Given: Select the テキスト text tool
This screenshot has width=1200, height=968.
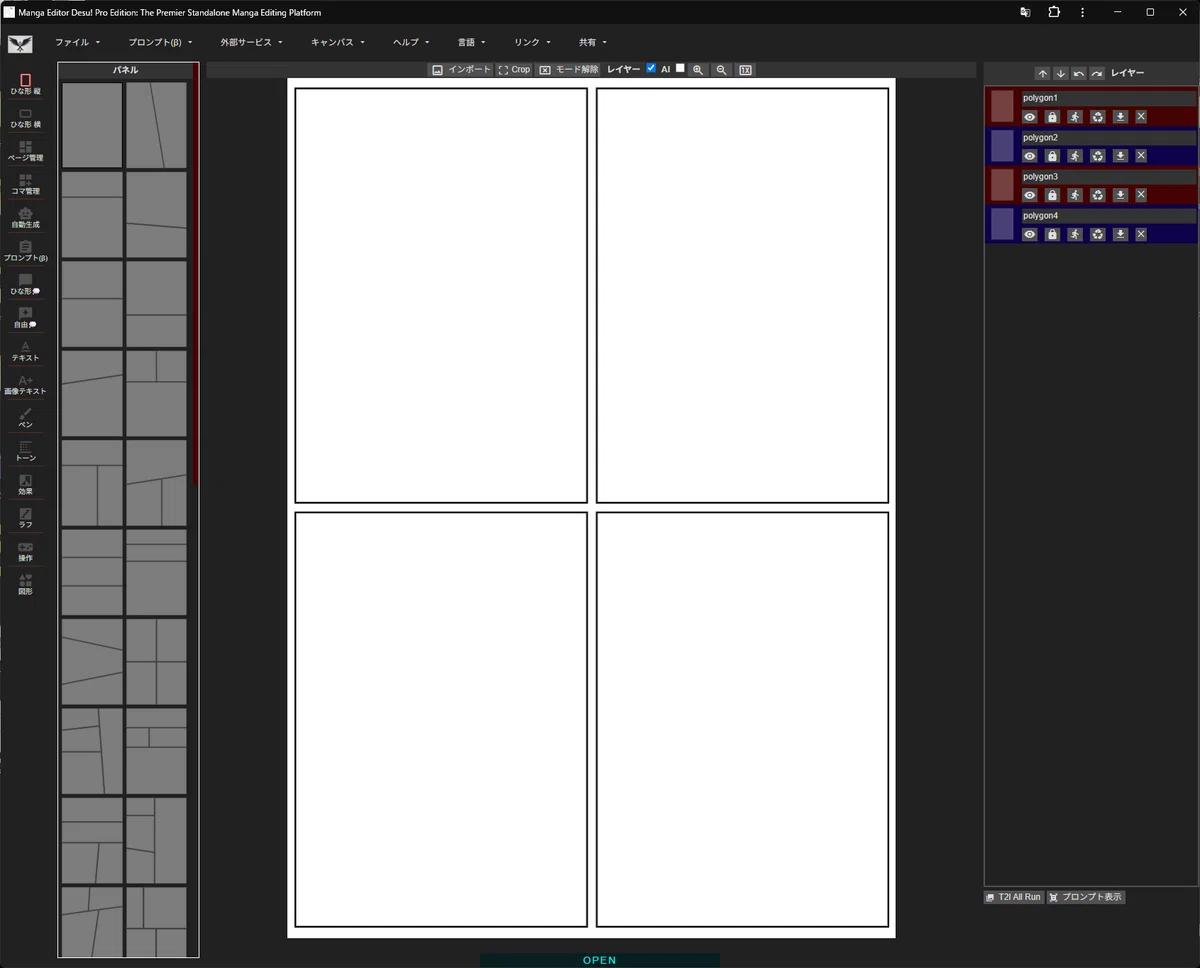Looking at the screenshot, I should tap(25, 351).
